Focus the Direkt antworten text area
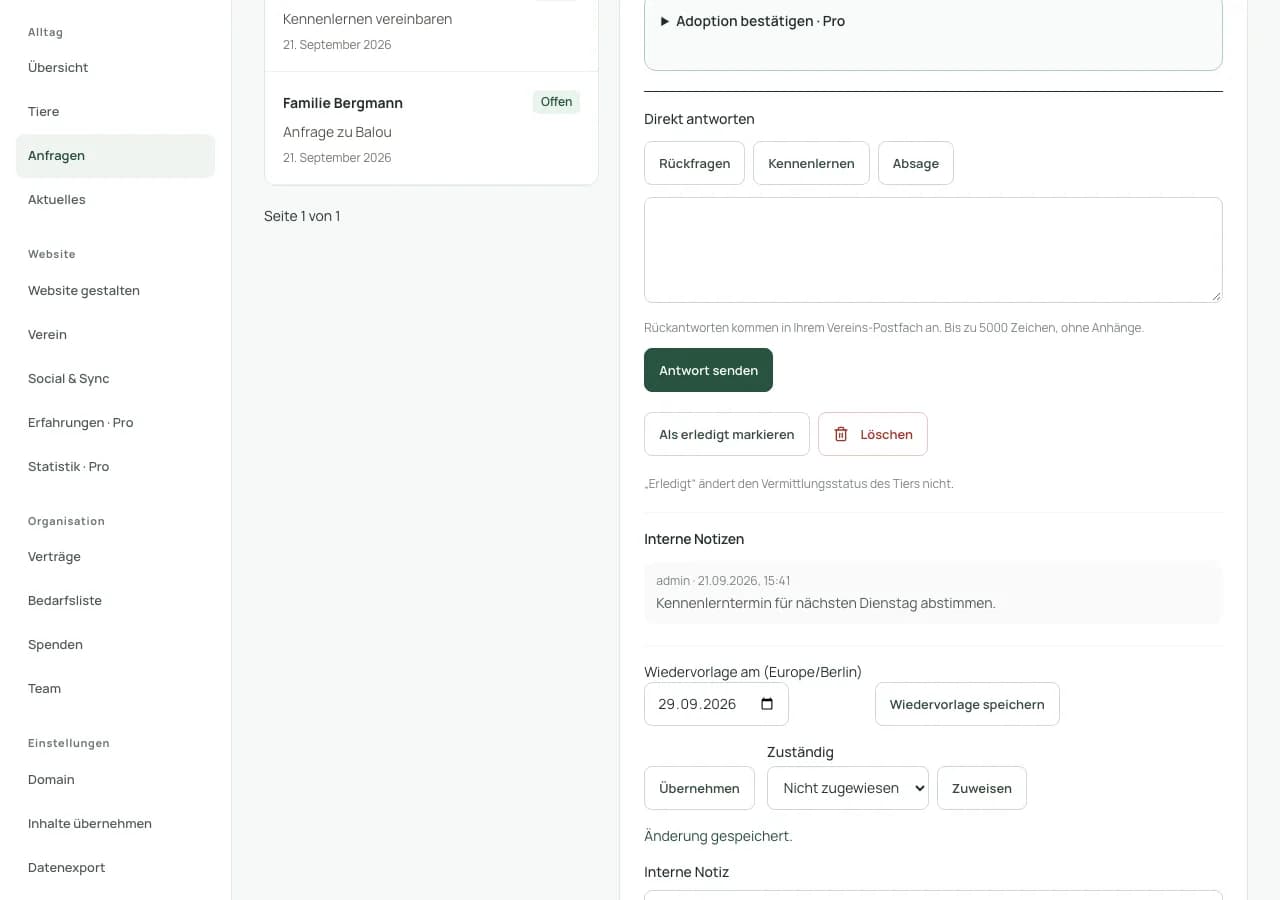Screen dimensions: 1280x900 pyautogui.click(x=933, y=250)
